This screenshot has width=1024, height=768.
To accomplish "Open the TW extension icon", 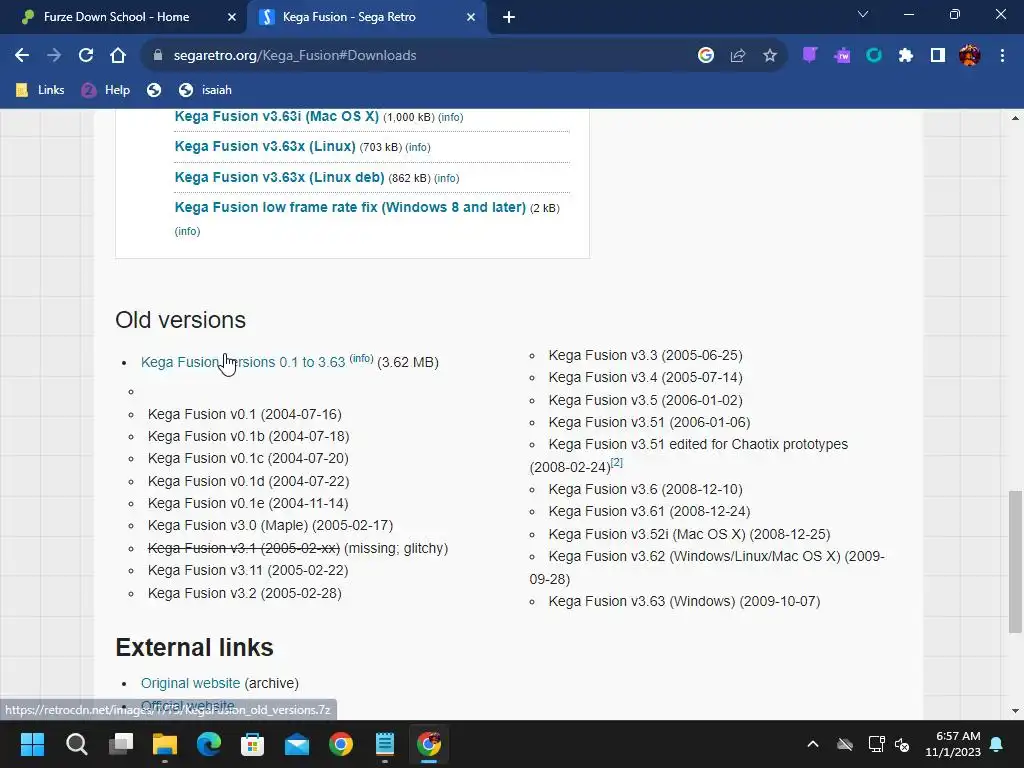I will 842,56.
